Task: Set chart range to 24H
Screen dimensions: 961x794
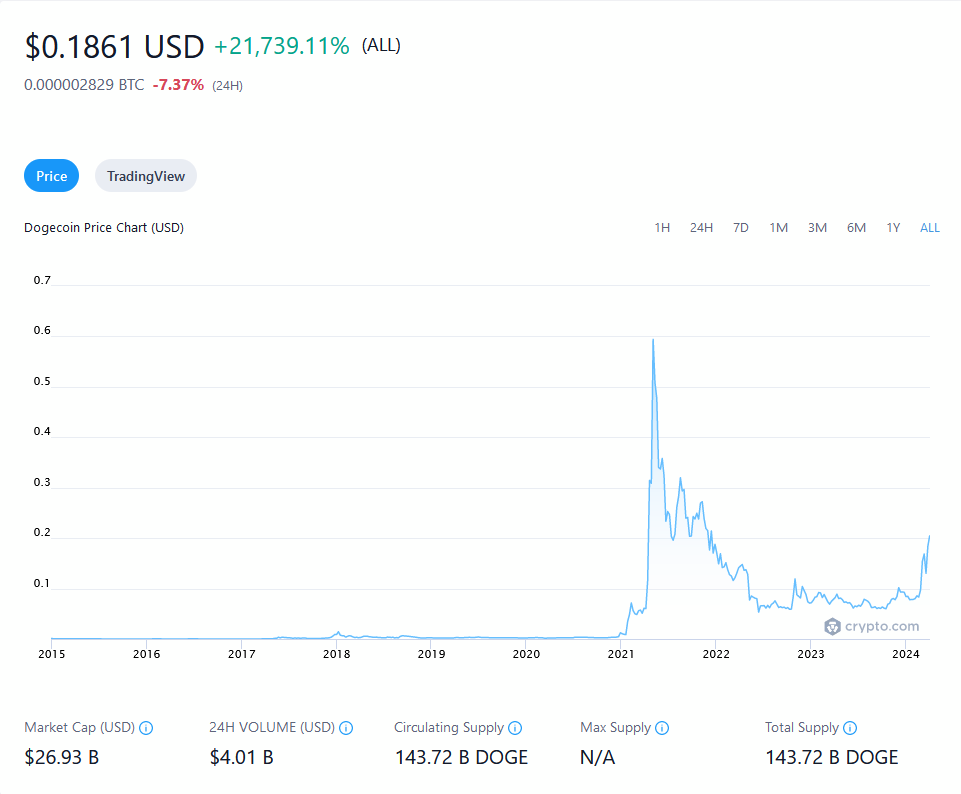Action: coord(701,228)
